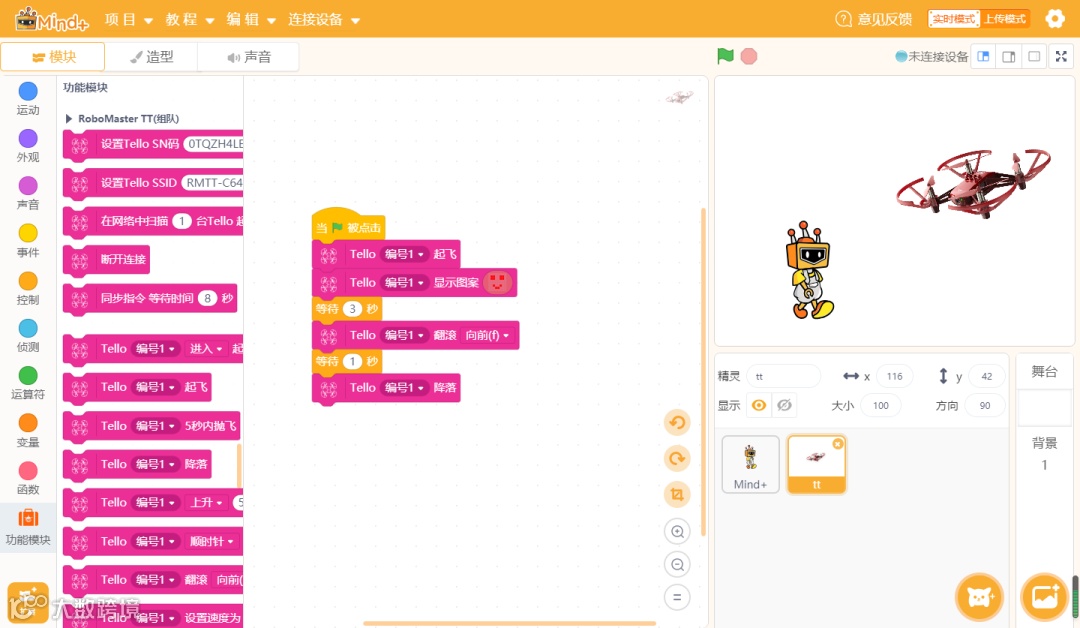Open the 连接设备 connect device menu

pos(324,19)
